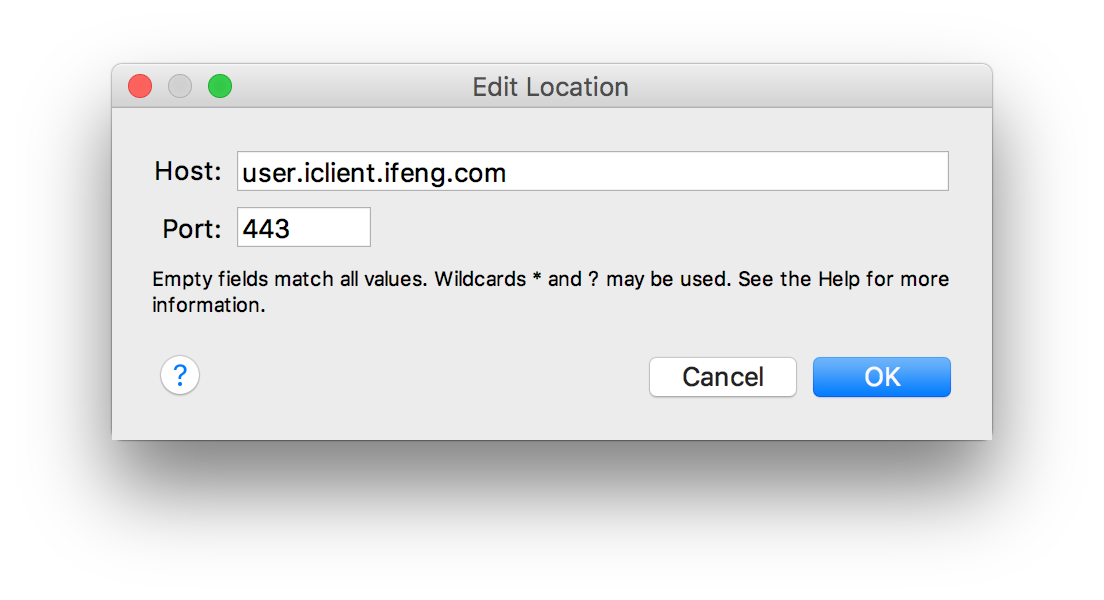Click the word "Help" in the hint text
Screen dimensions: 1104x600
coord(839,279)
